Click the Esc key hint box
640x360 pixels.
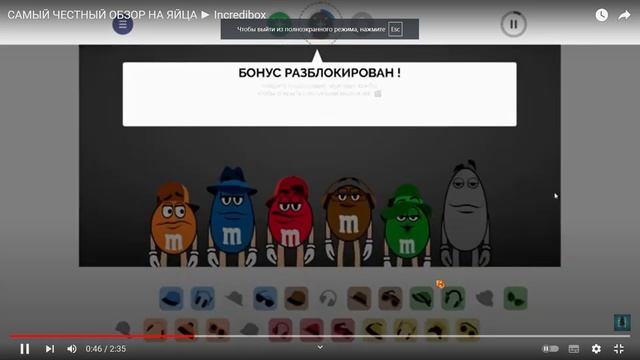[x=395, y=29]
